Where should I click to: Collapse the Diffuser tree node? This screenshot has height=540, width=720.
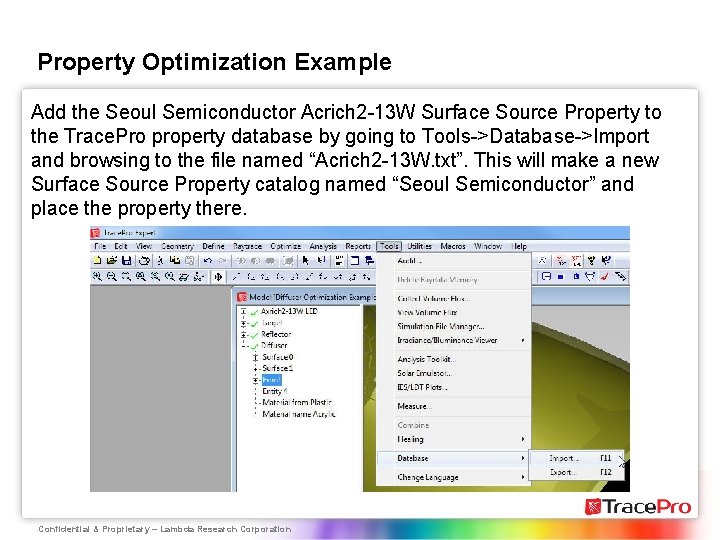click(x=244, y=346)
